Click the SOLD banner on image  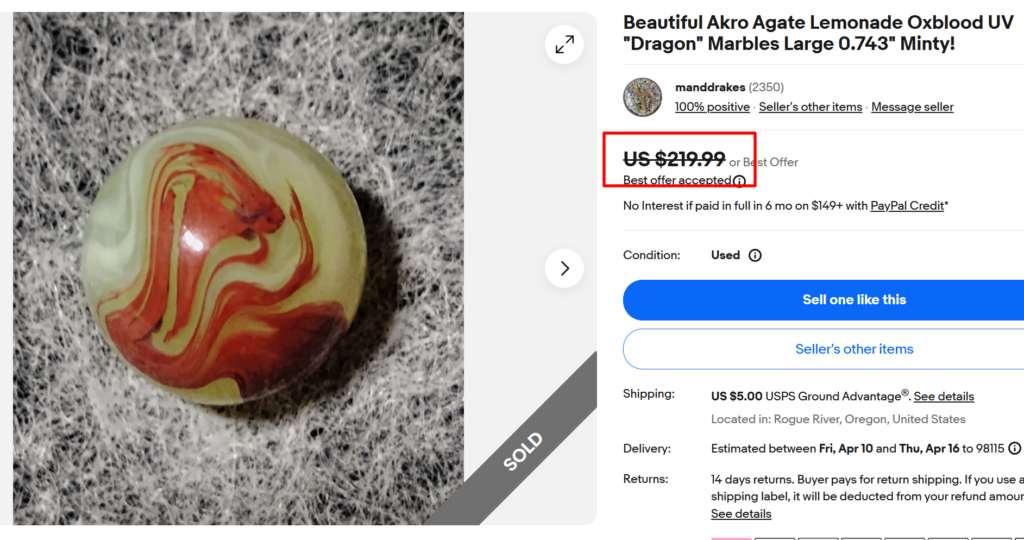click(522, 451)
